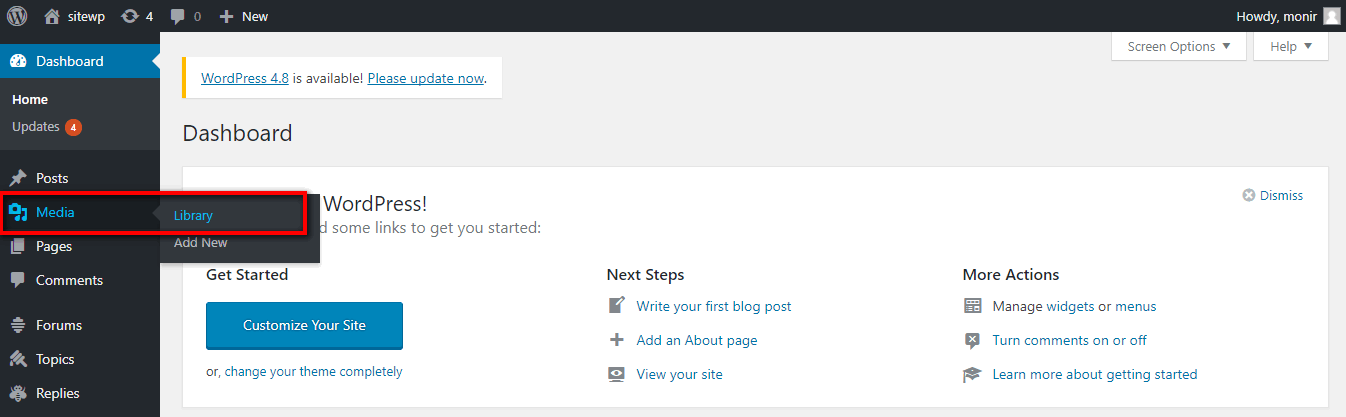Open Write your first blog post link

click(x=714, y=306)
